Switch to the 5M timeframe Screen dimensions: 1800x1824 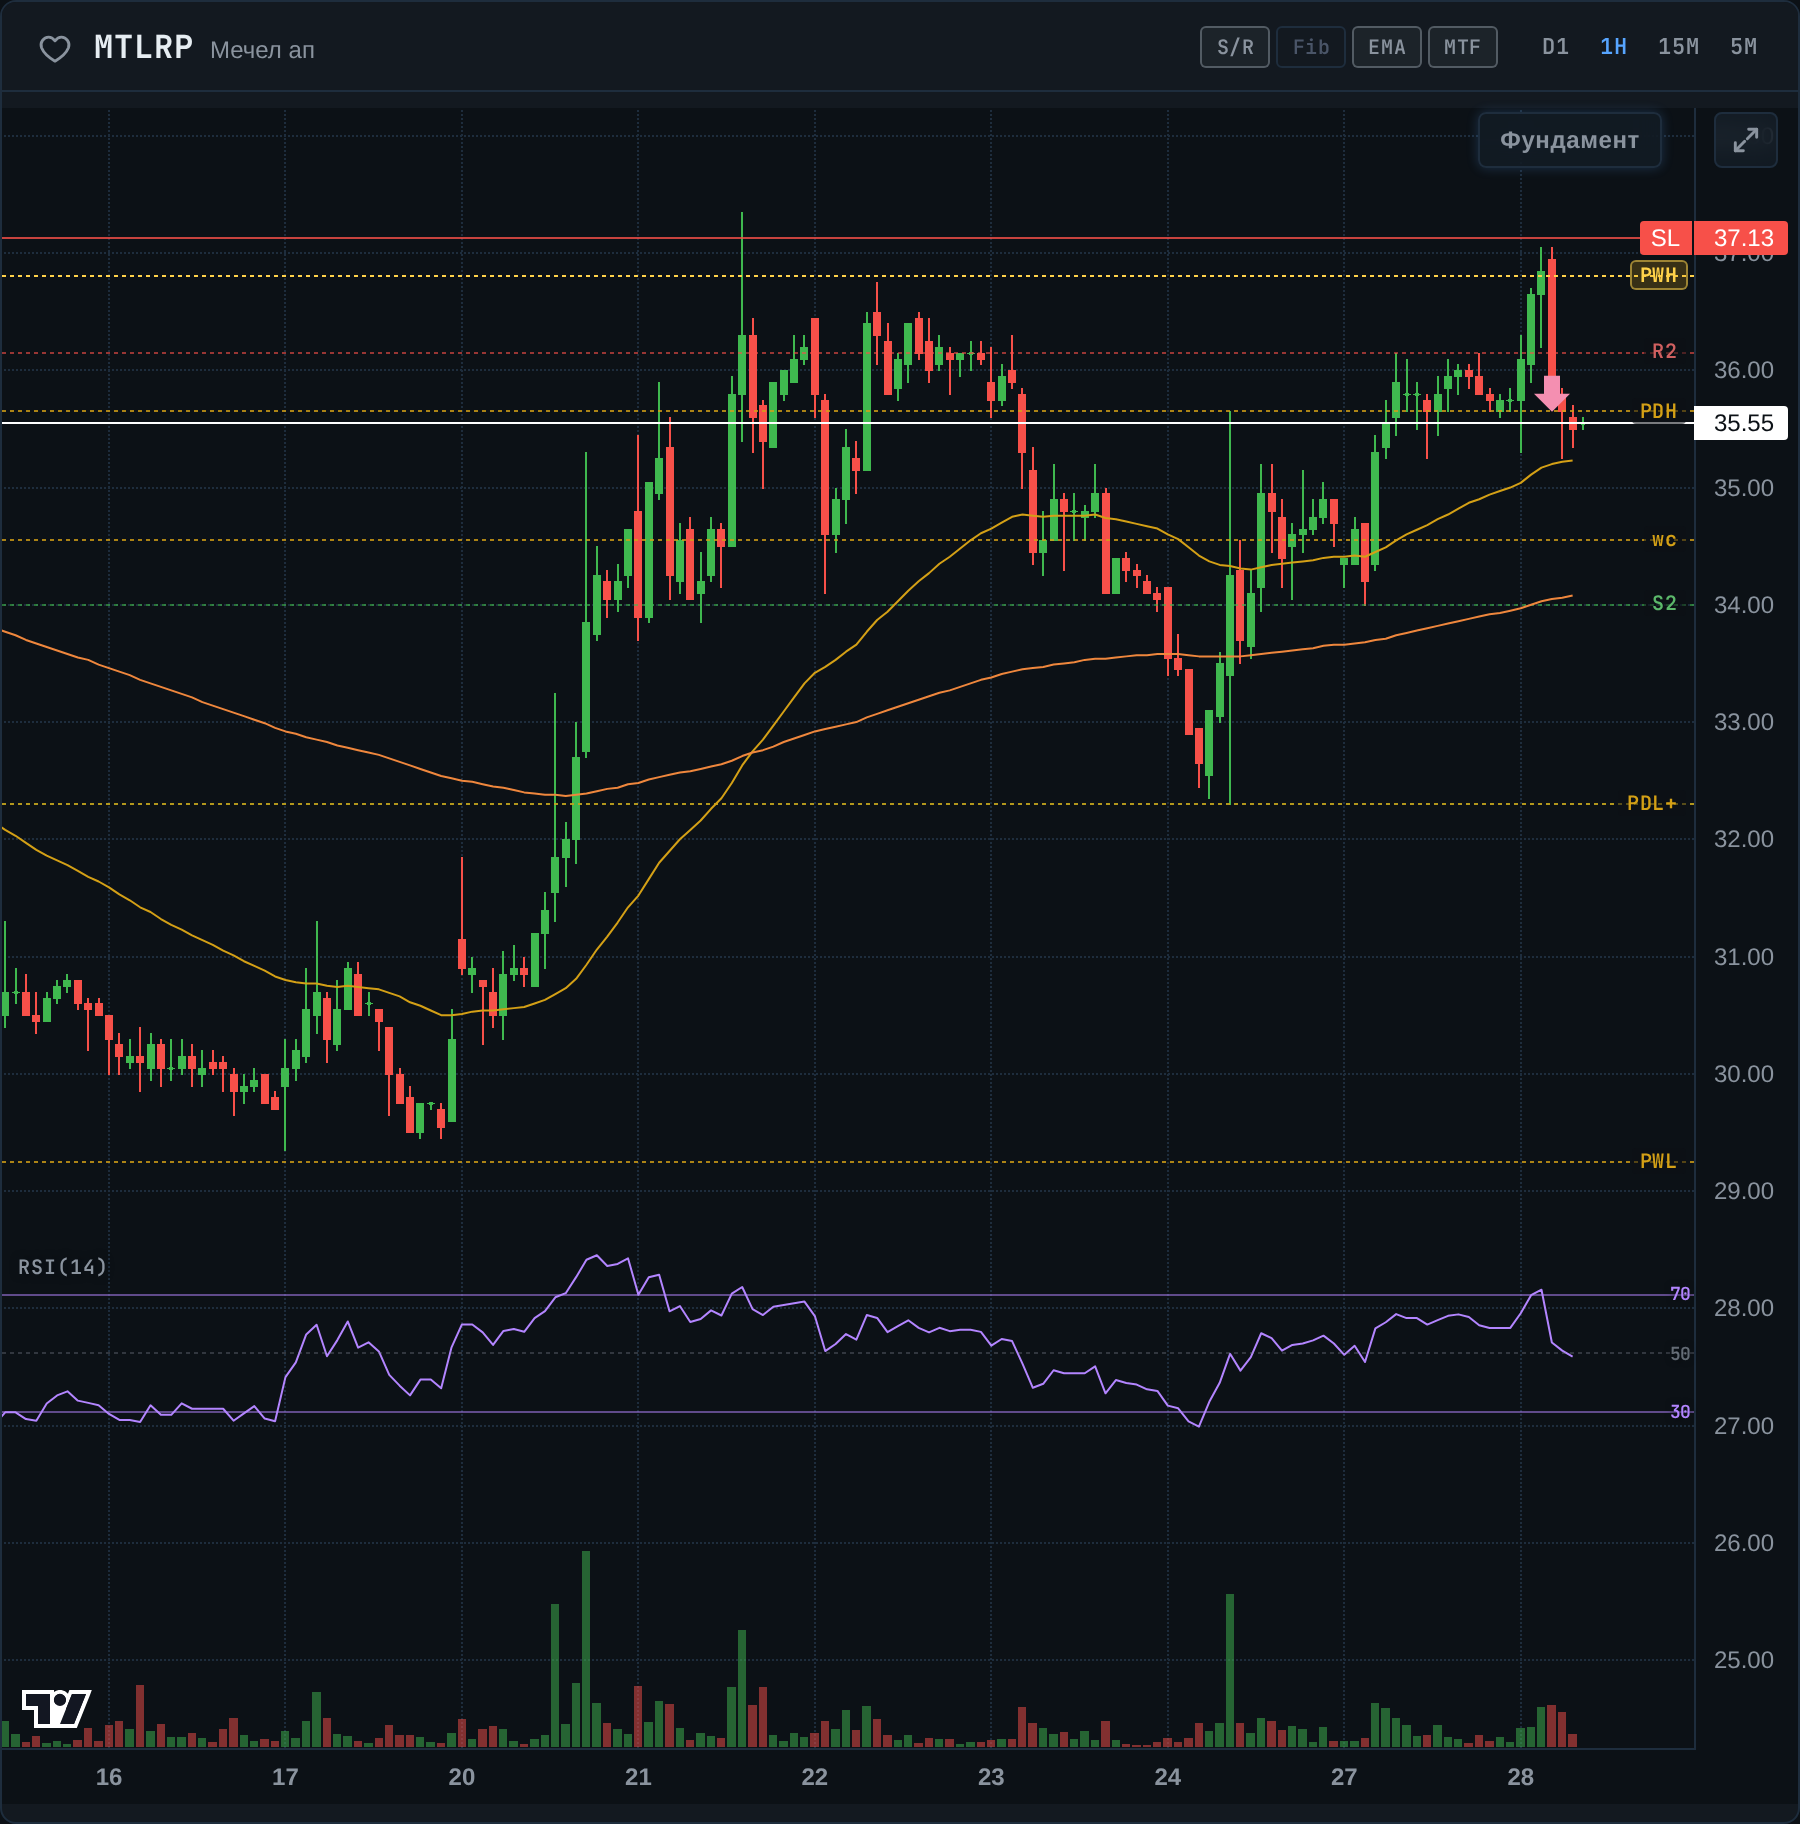[1743, 47]
